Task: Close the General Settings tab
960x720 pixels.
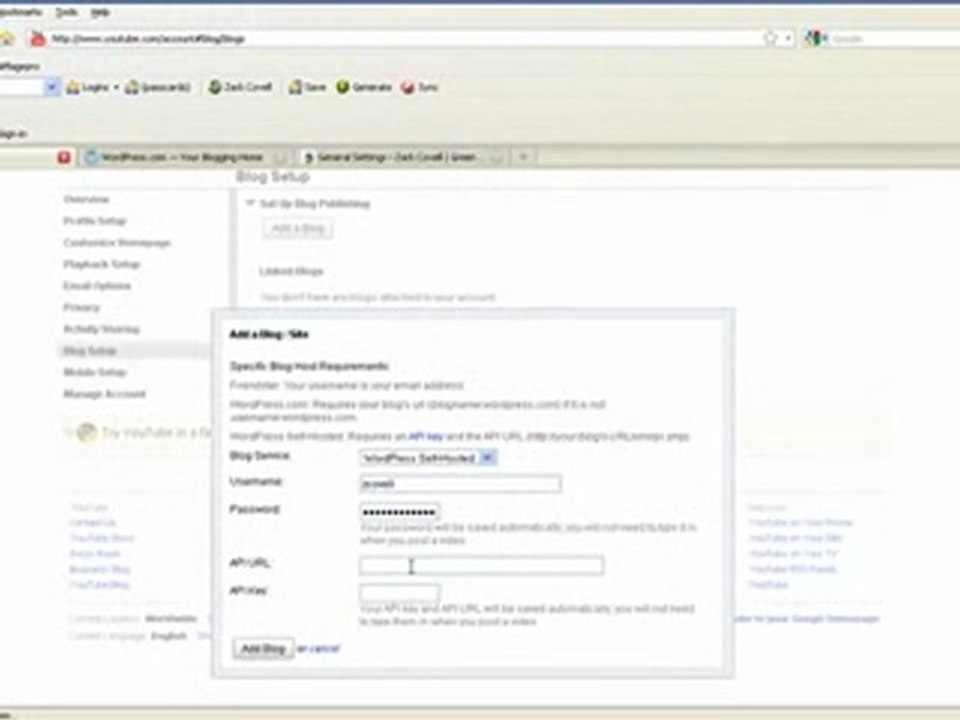Action: 497,158
